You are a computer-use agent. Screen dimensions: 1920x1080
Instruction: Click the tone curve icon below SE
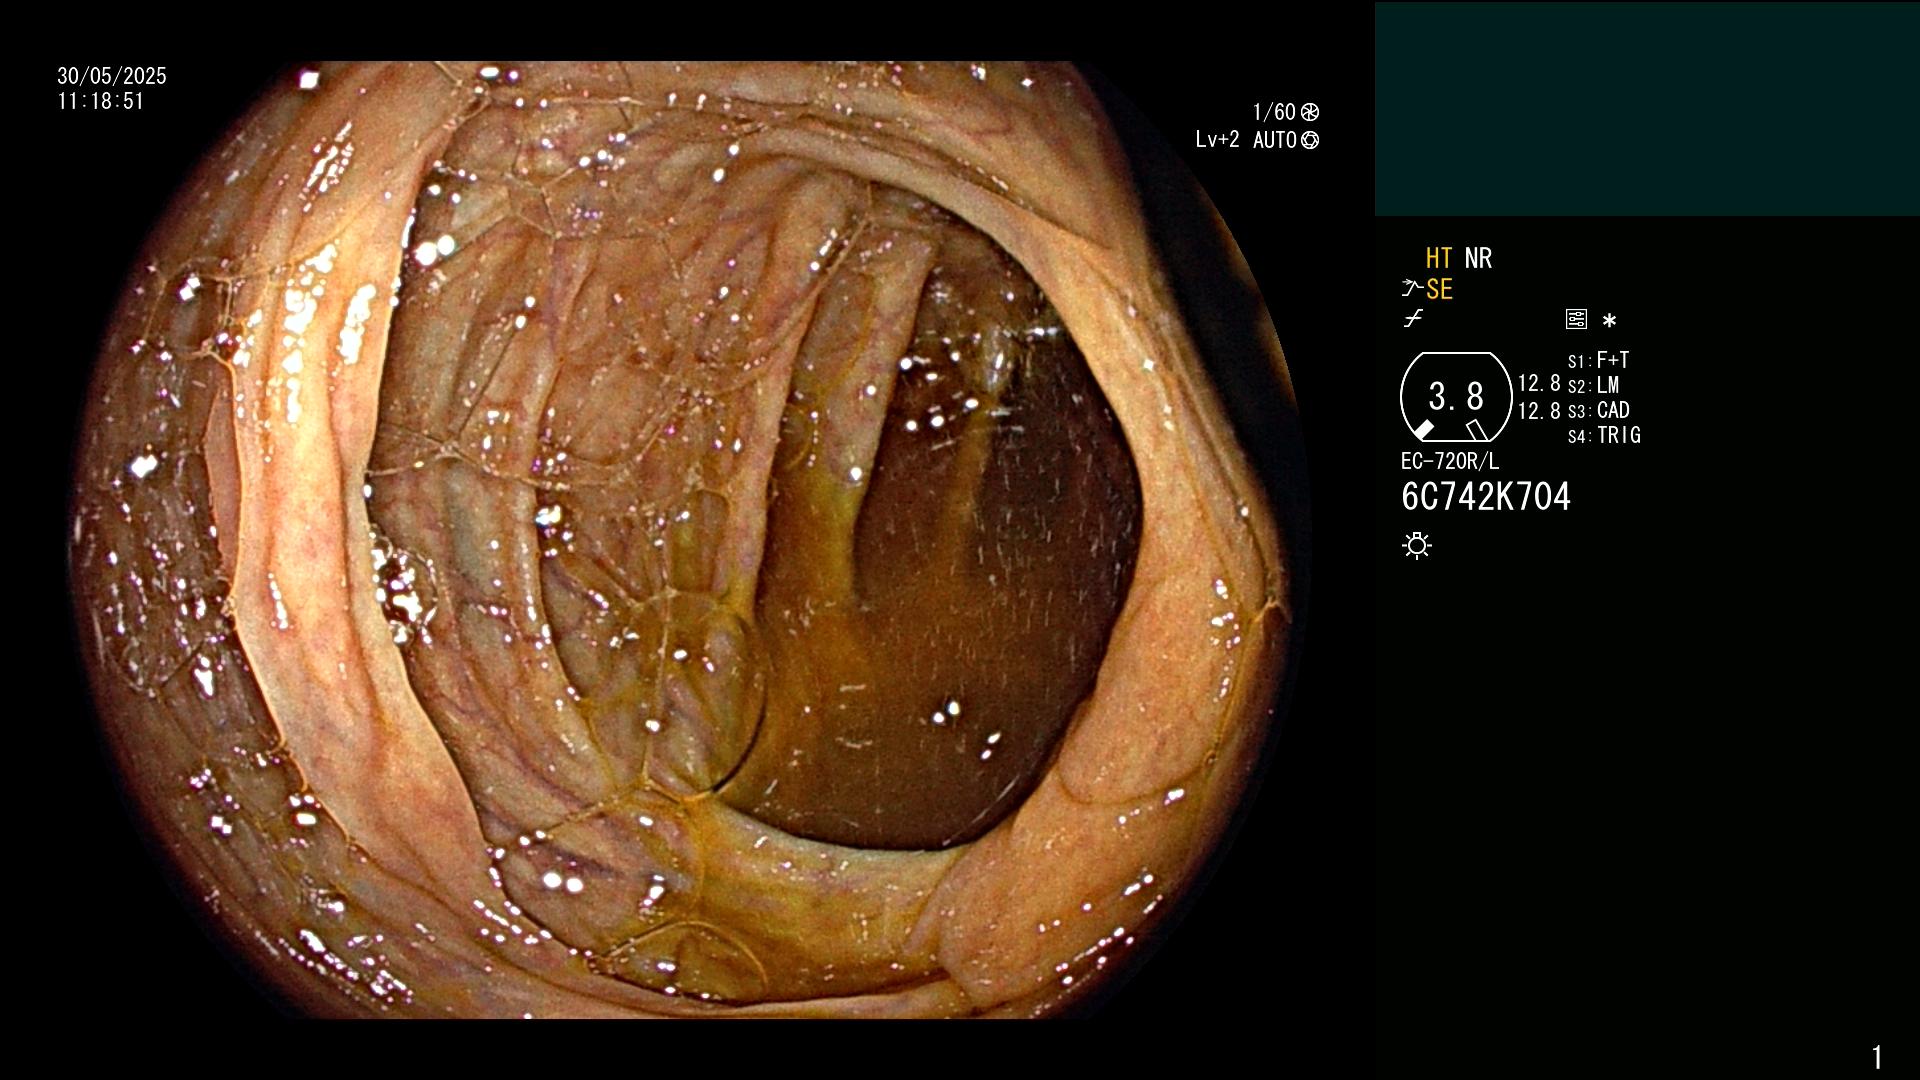coord(1413,319)
